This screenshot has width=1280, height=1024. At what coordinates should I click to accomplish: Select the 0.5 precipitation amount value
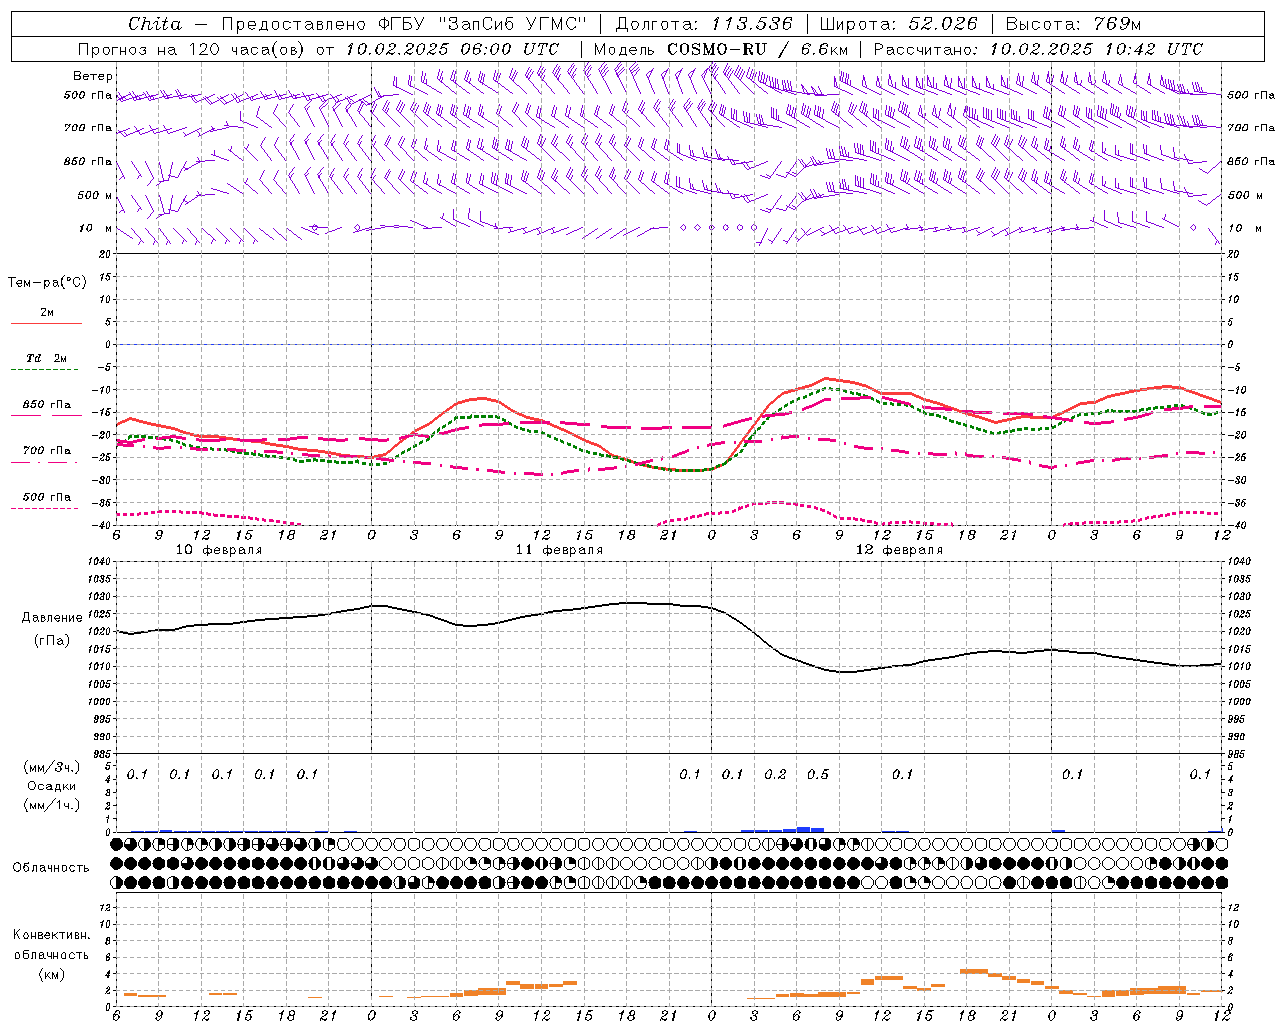[x=818, y=775]
